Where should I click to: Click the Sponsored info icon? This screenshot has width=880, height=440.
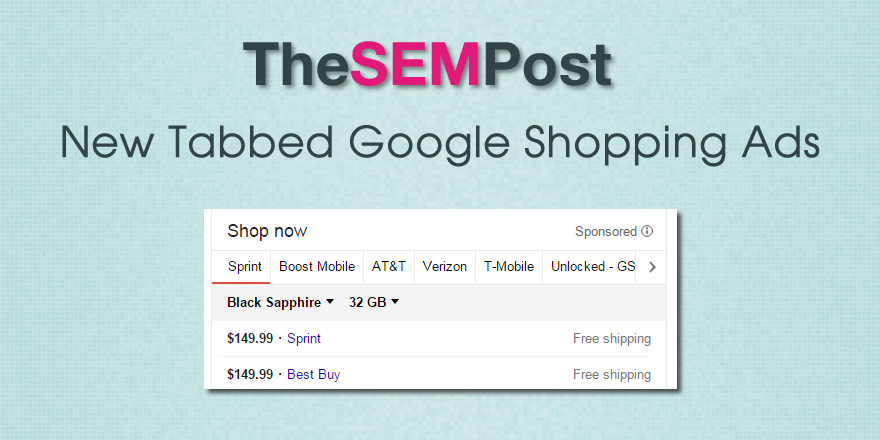647,232
